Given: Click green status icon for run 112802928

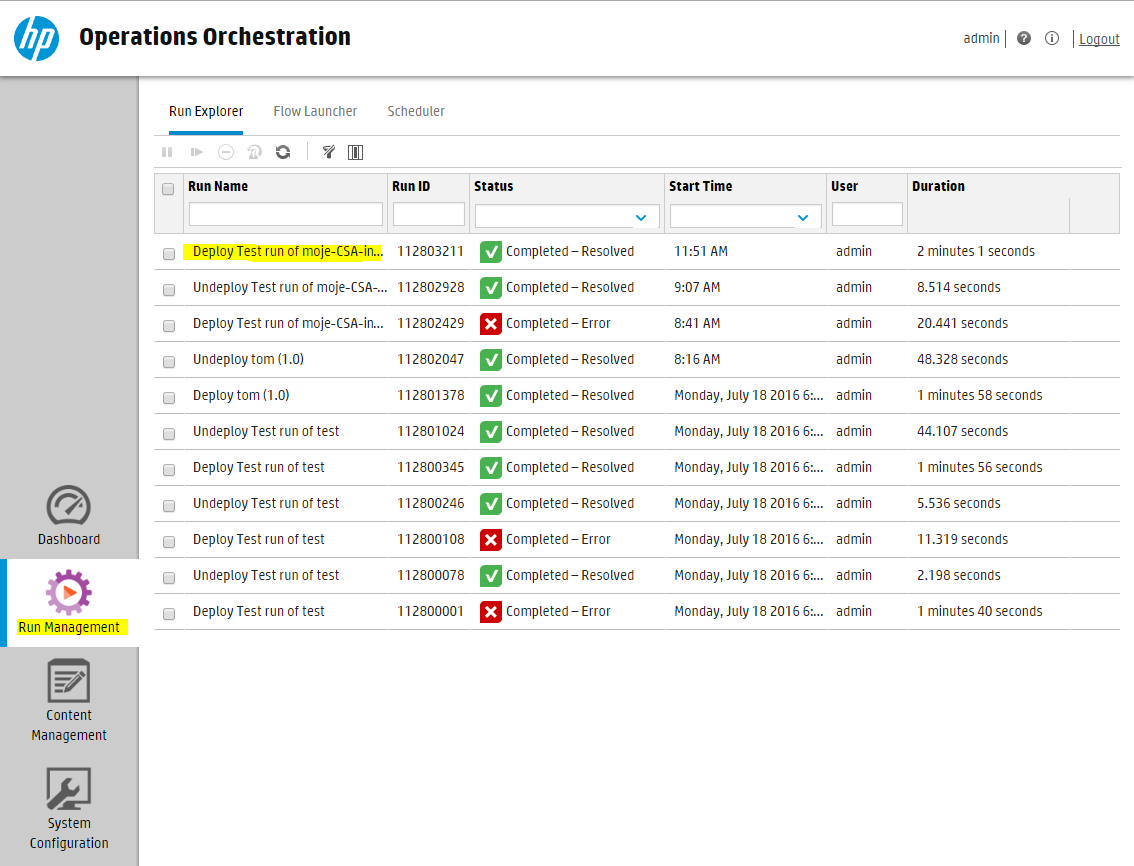Looking at the screenshot, I should pos(491,288).
